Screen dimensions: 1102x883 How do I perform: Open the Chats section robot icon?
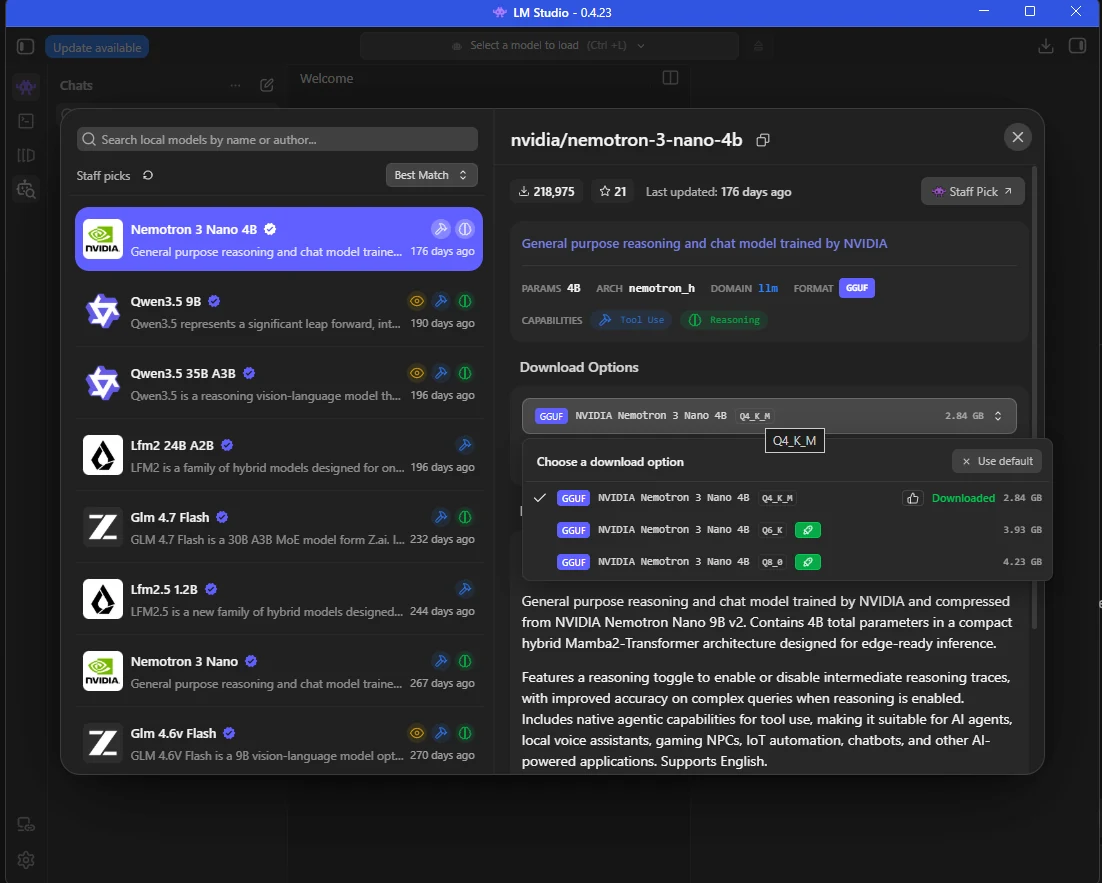26,86
